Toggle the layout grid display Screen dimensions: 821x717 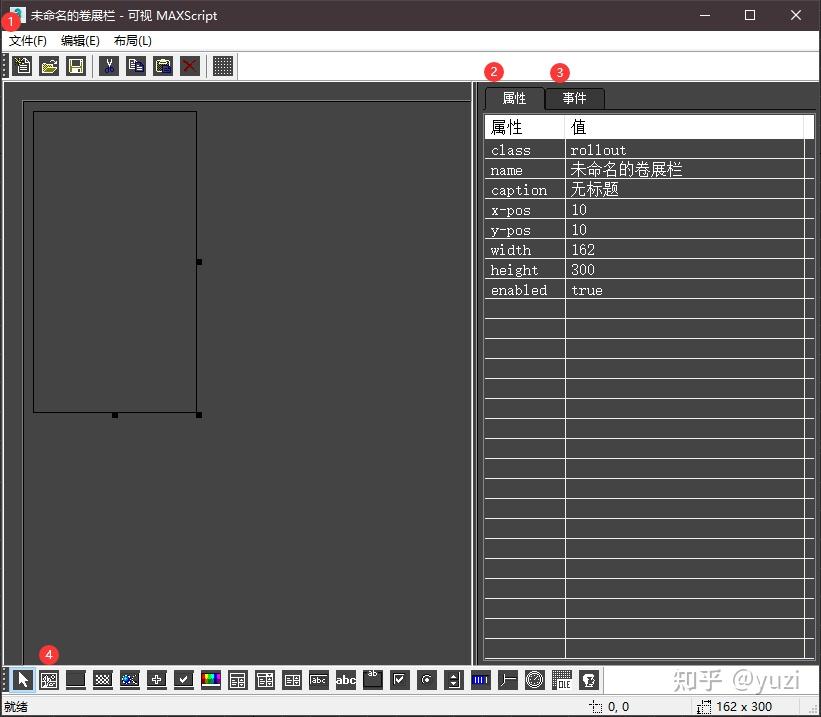[x=222, y=65]
